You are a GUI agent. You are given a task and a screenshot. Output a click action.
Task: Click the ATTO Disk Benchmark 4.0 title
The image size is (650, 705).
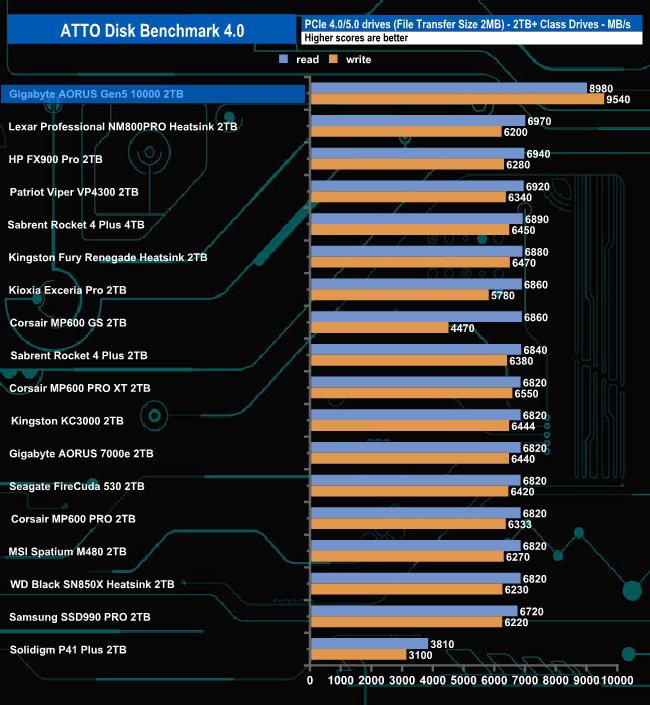point(152,31)
